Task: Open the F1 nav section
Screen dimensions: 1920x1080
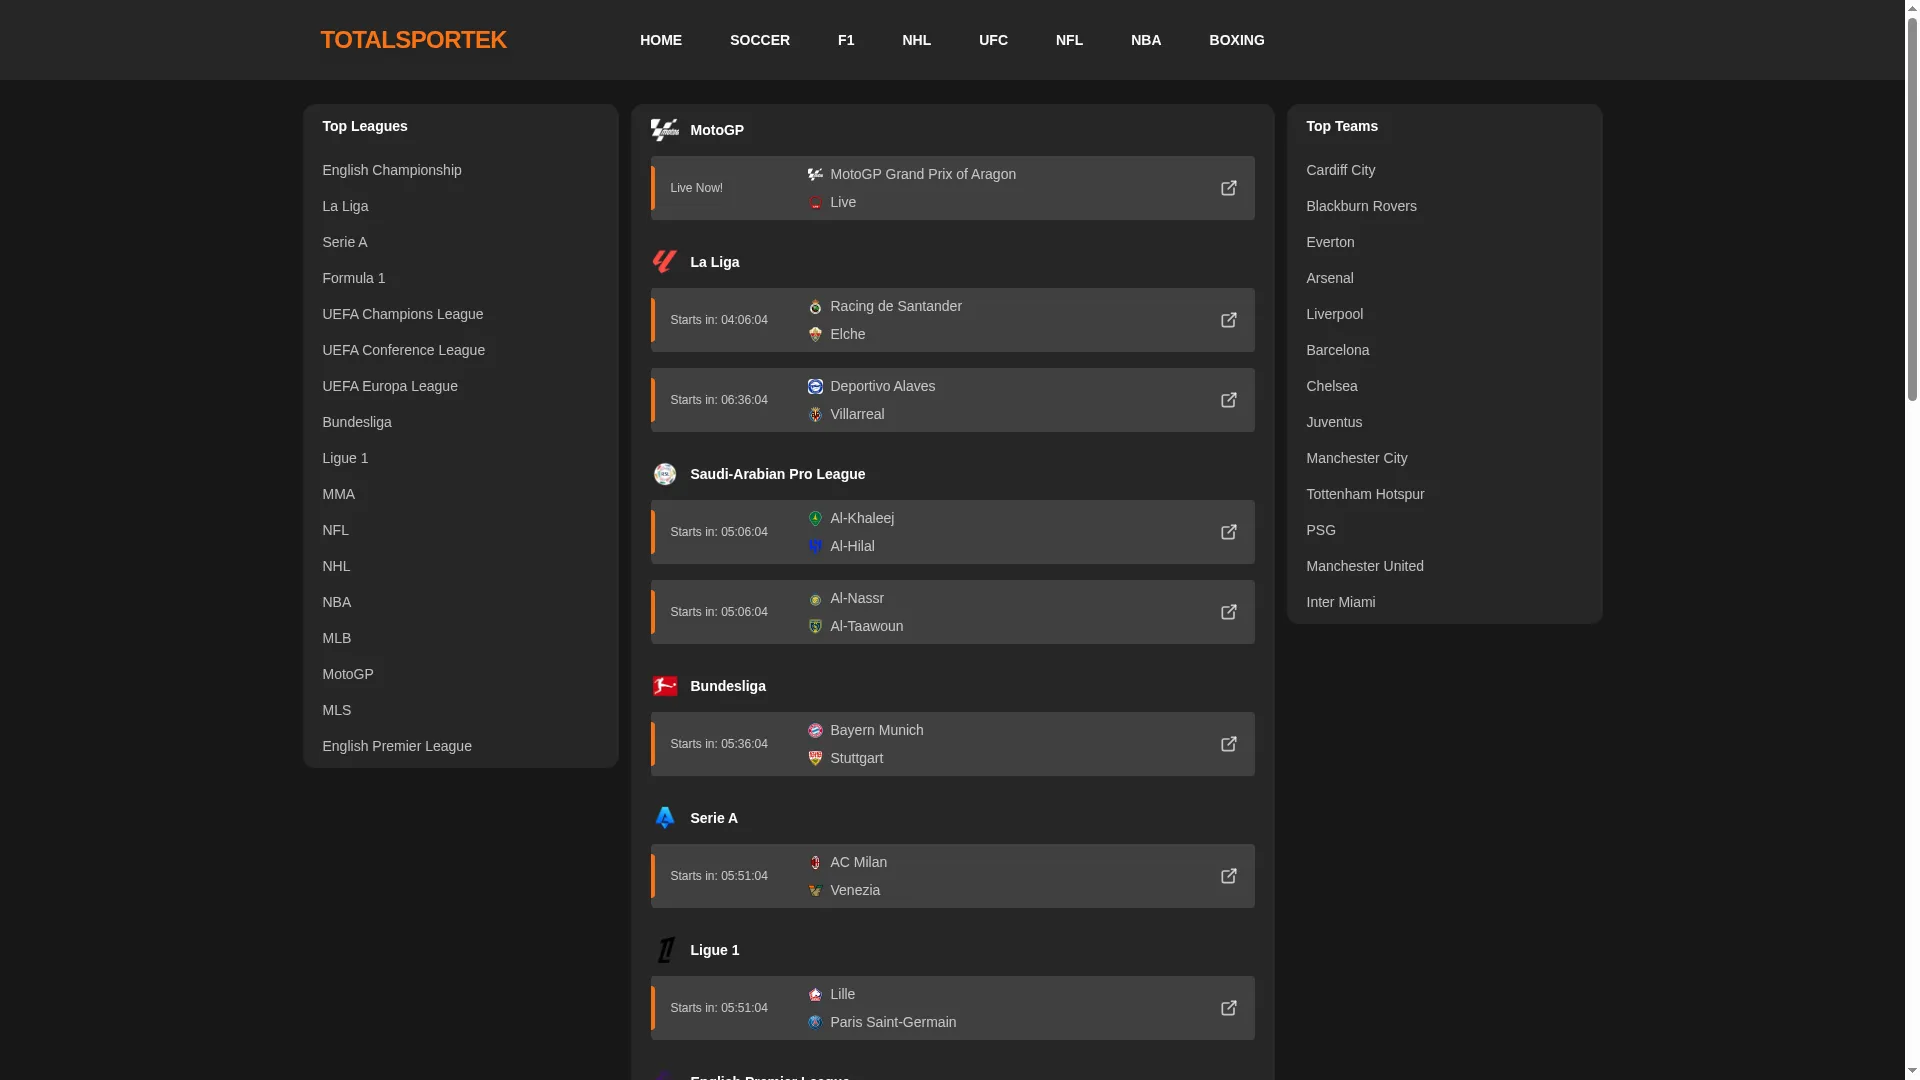Action: coord(846,40)
